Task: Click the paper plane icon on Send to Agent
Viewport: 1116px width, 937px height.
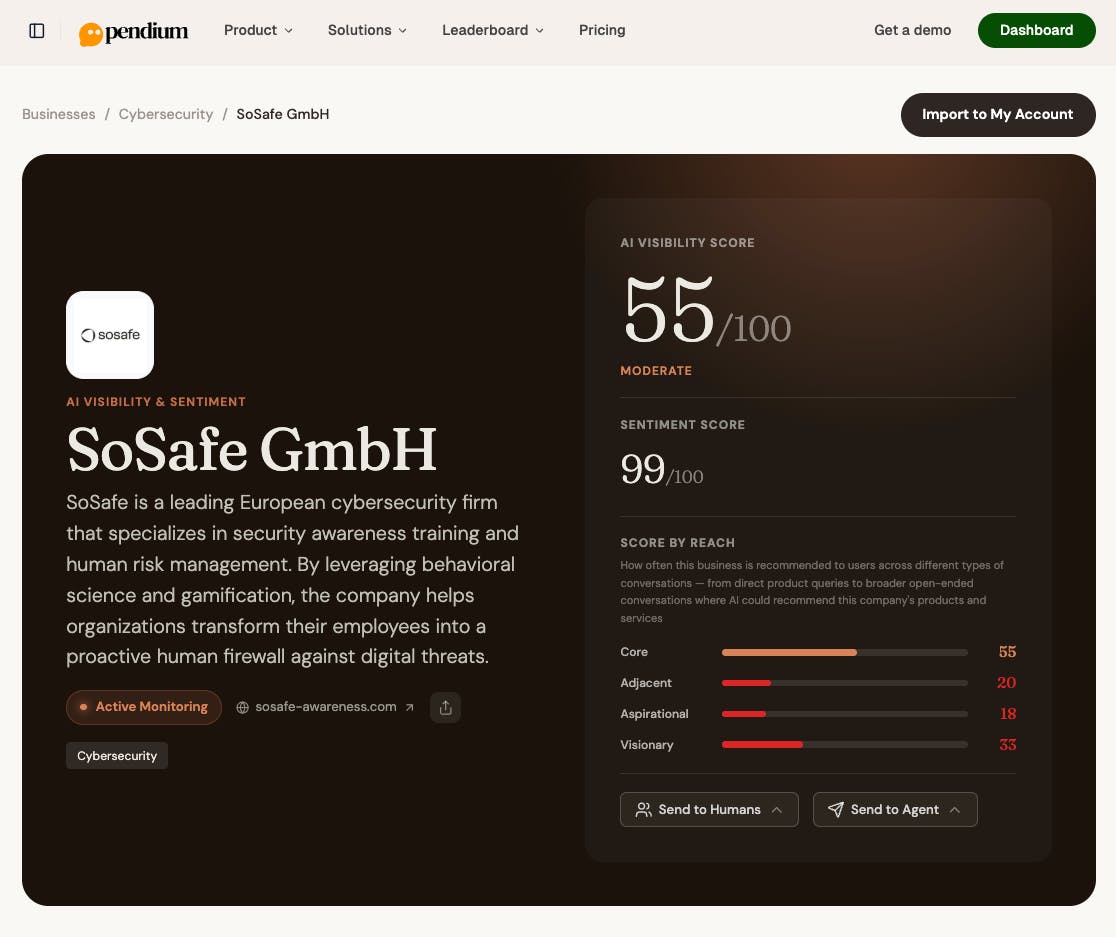Action: click(836, 810)
